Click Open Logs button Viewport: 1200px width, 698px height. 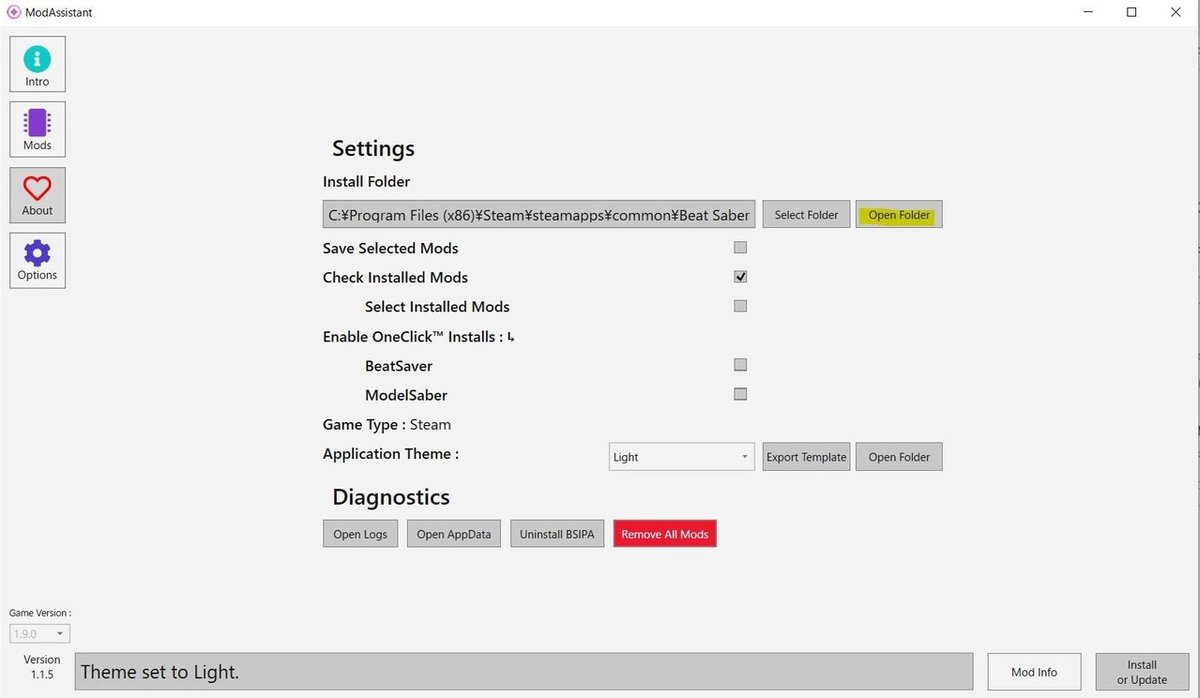pos(360,534)
